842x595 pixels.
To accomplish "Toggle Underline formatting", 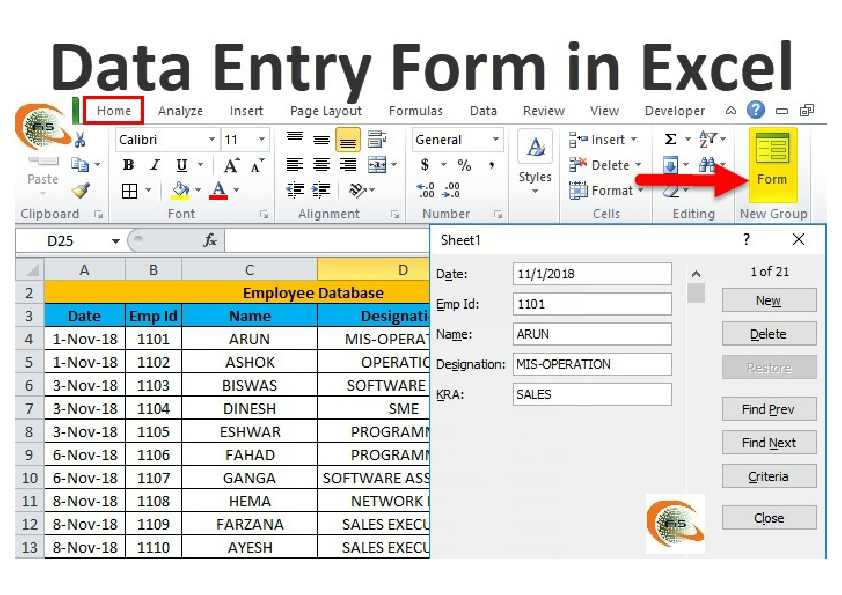I will [182, 165].
